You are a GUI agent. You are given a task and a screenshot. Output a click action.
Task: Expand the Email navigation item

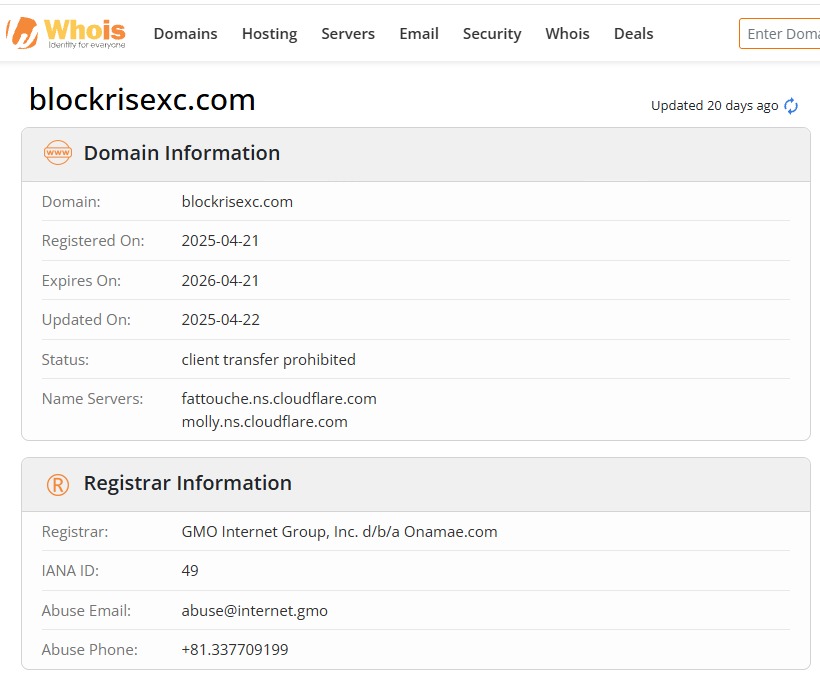pos(419,34)
